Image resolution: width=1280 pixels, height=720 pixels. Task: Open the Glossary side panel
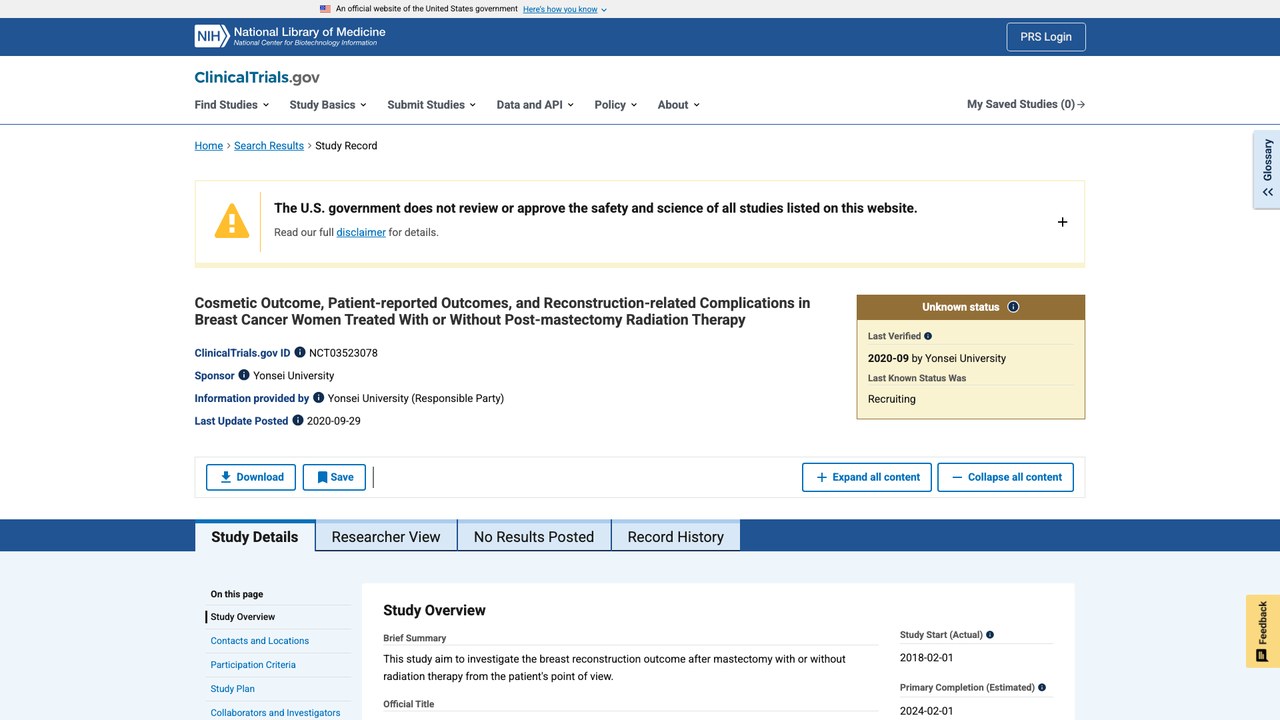click(1267, 169)
